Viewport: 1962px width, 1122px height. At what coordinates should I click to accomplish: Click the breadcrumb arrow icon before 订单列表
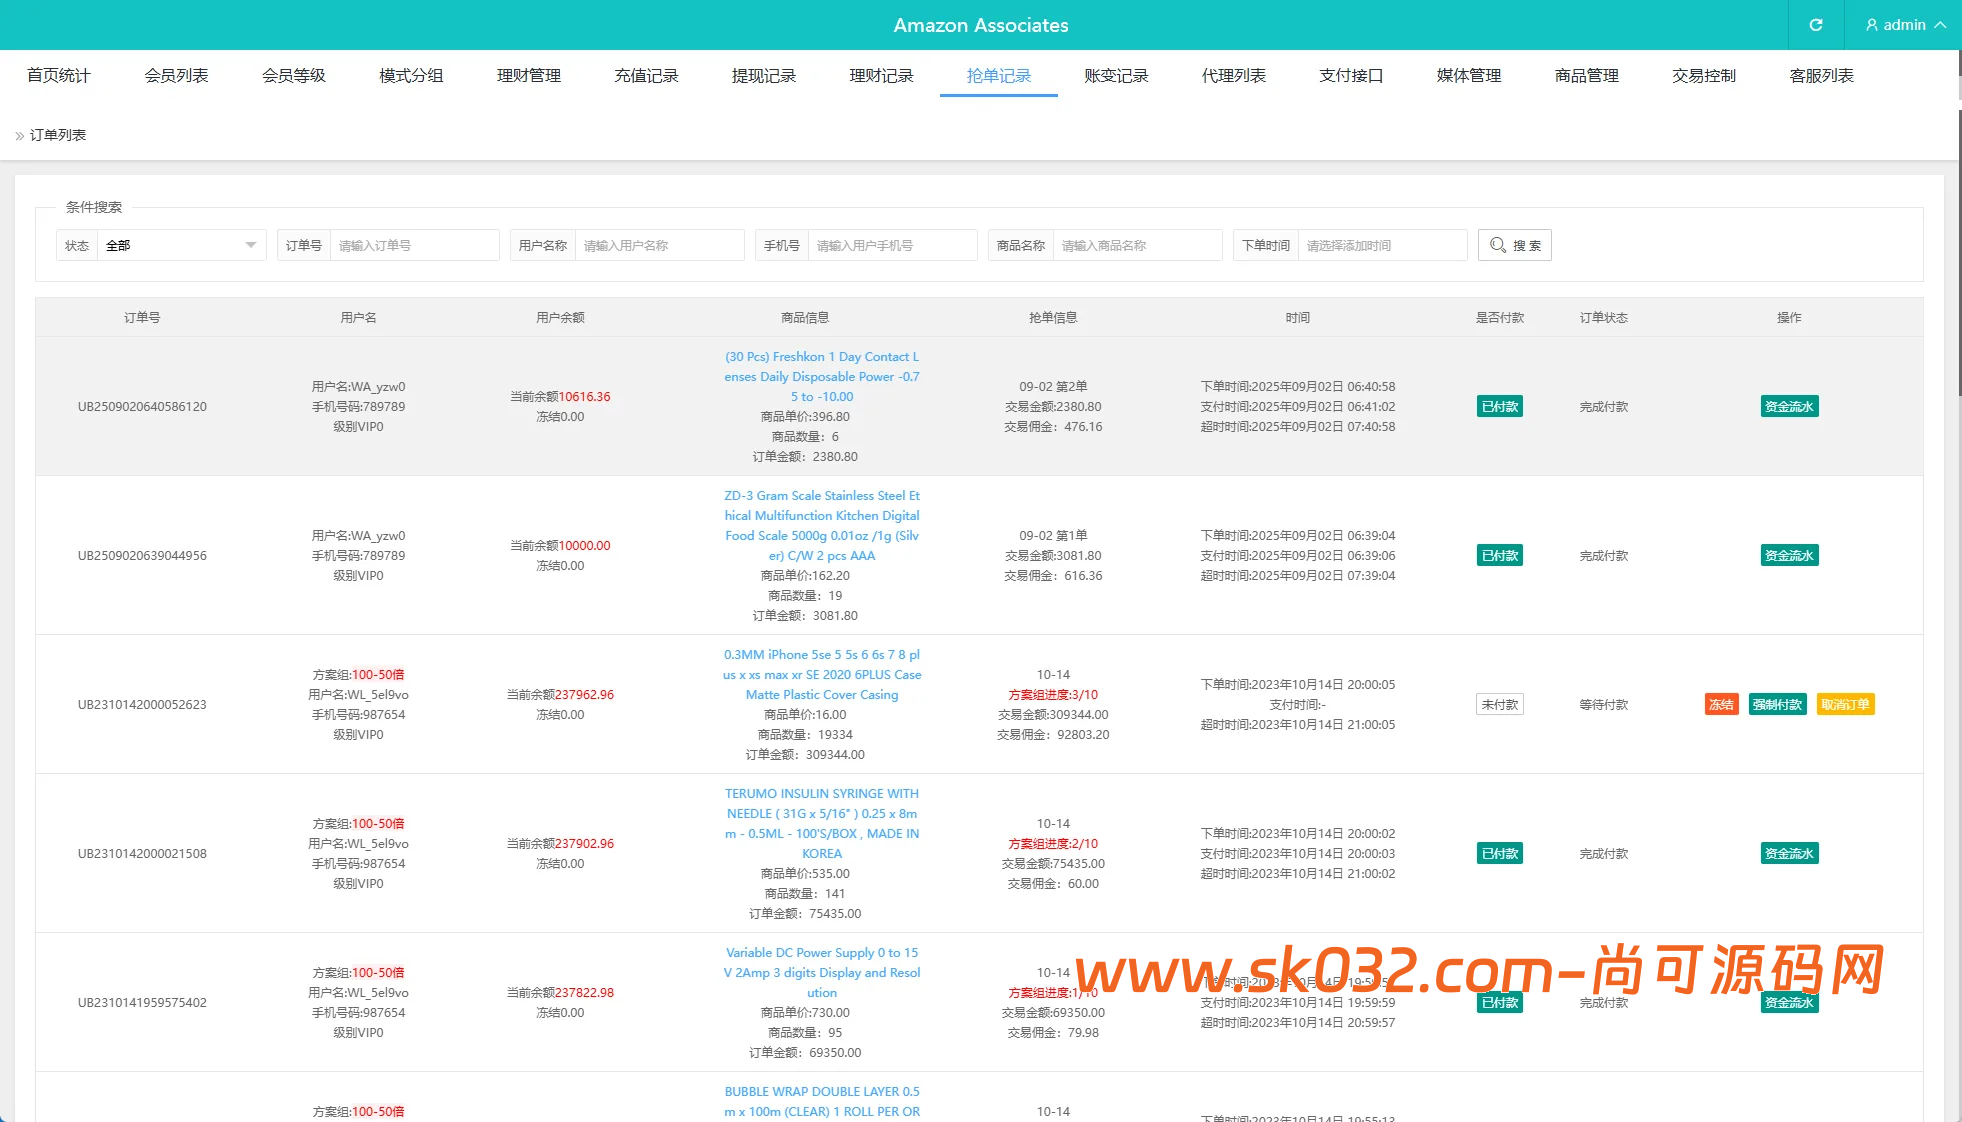coord(19,136)
